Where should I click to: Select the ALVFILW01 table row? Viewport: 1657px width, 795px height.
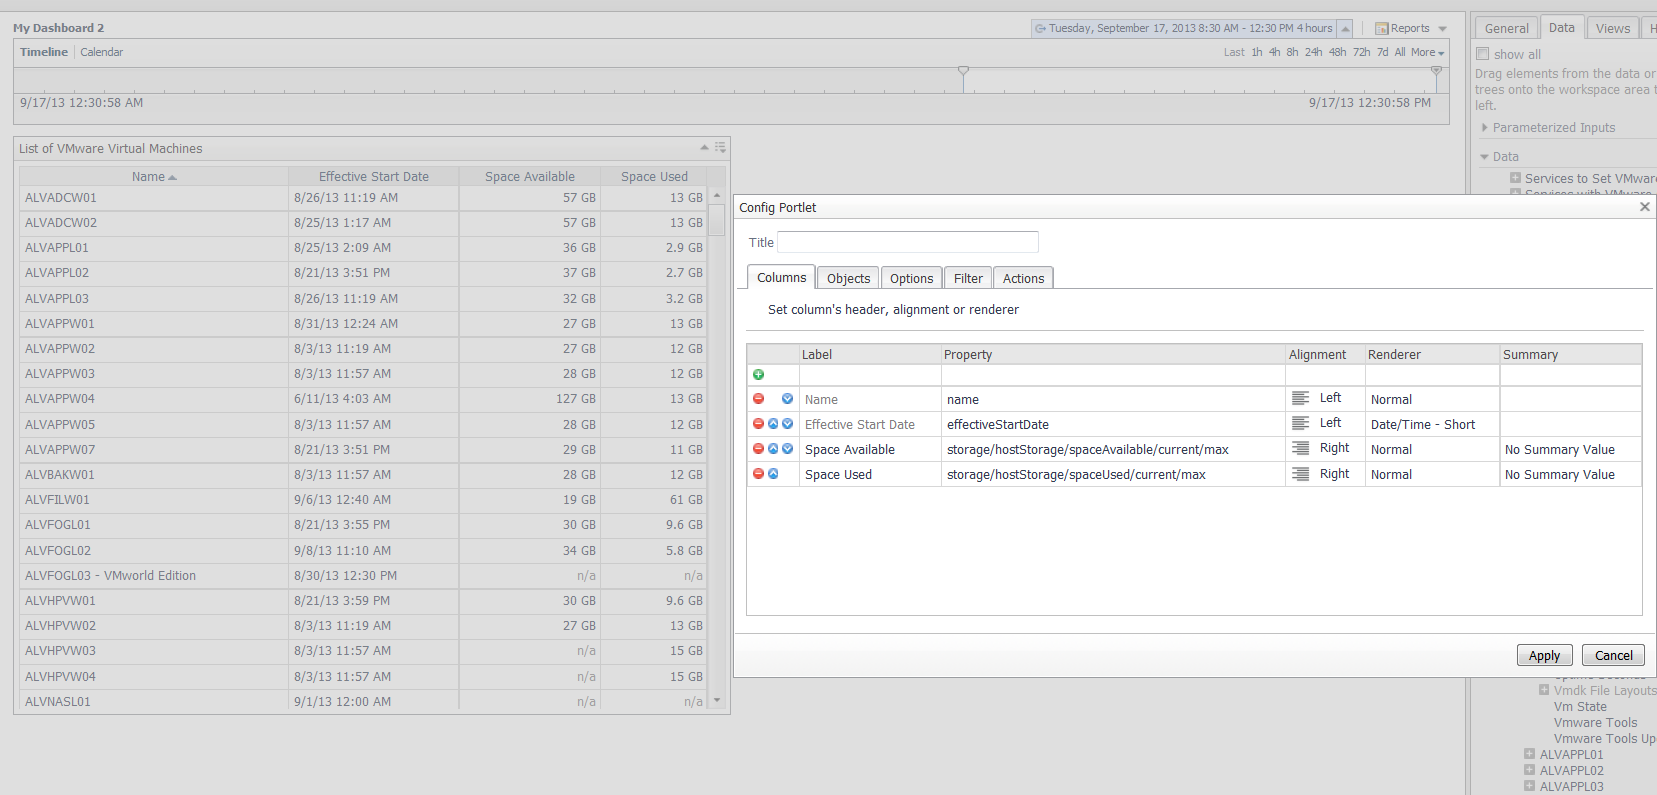click(x=363, y=500)
